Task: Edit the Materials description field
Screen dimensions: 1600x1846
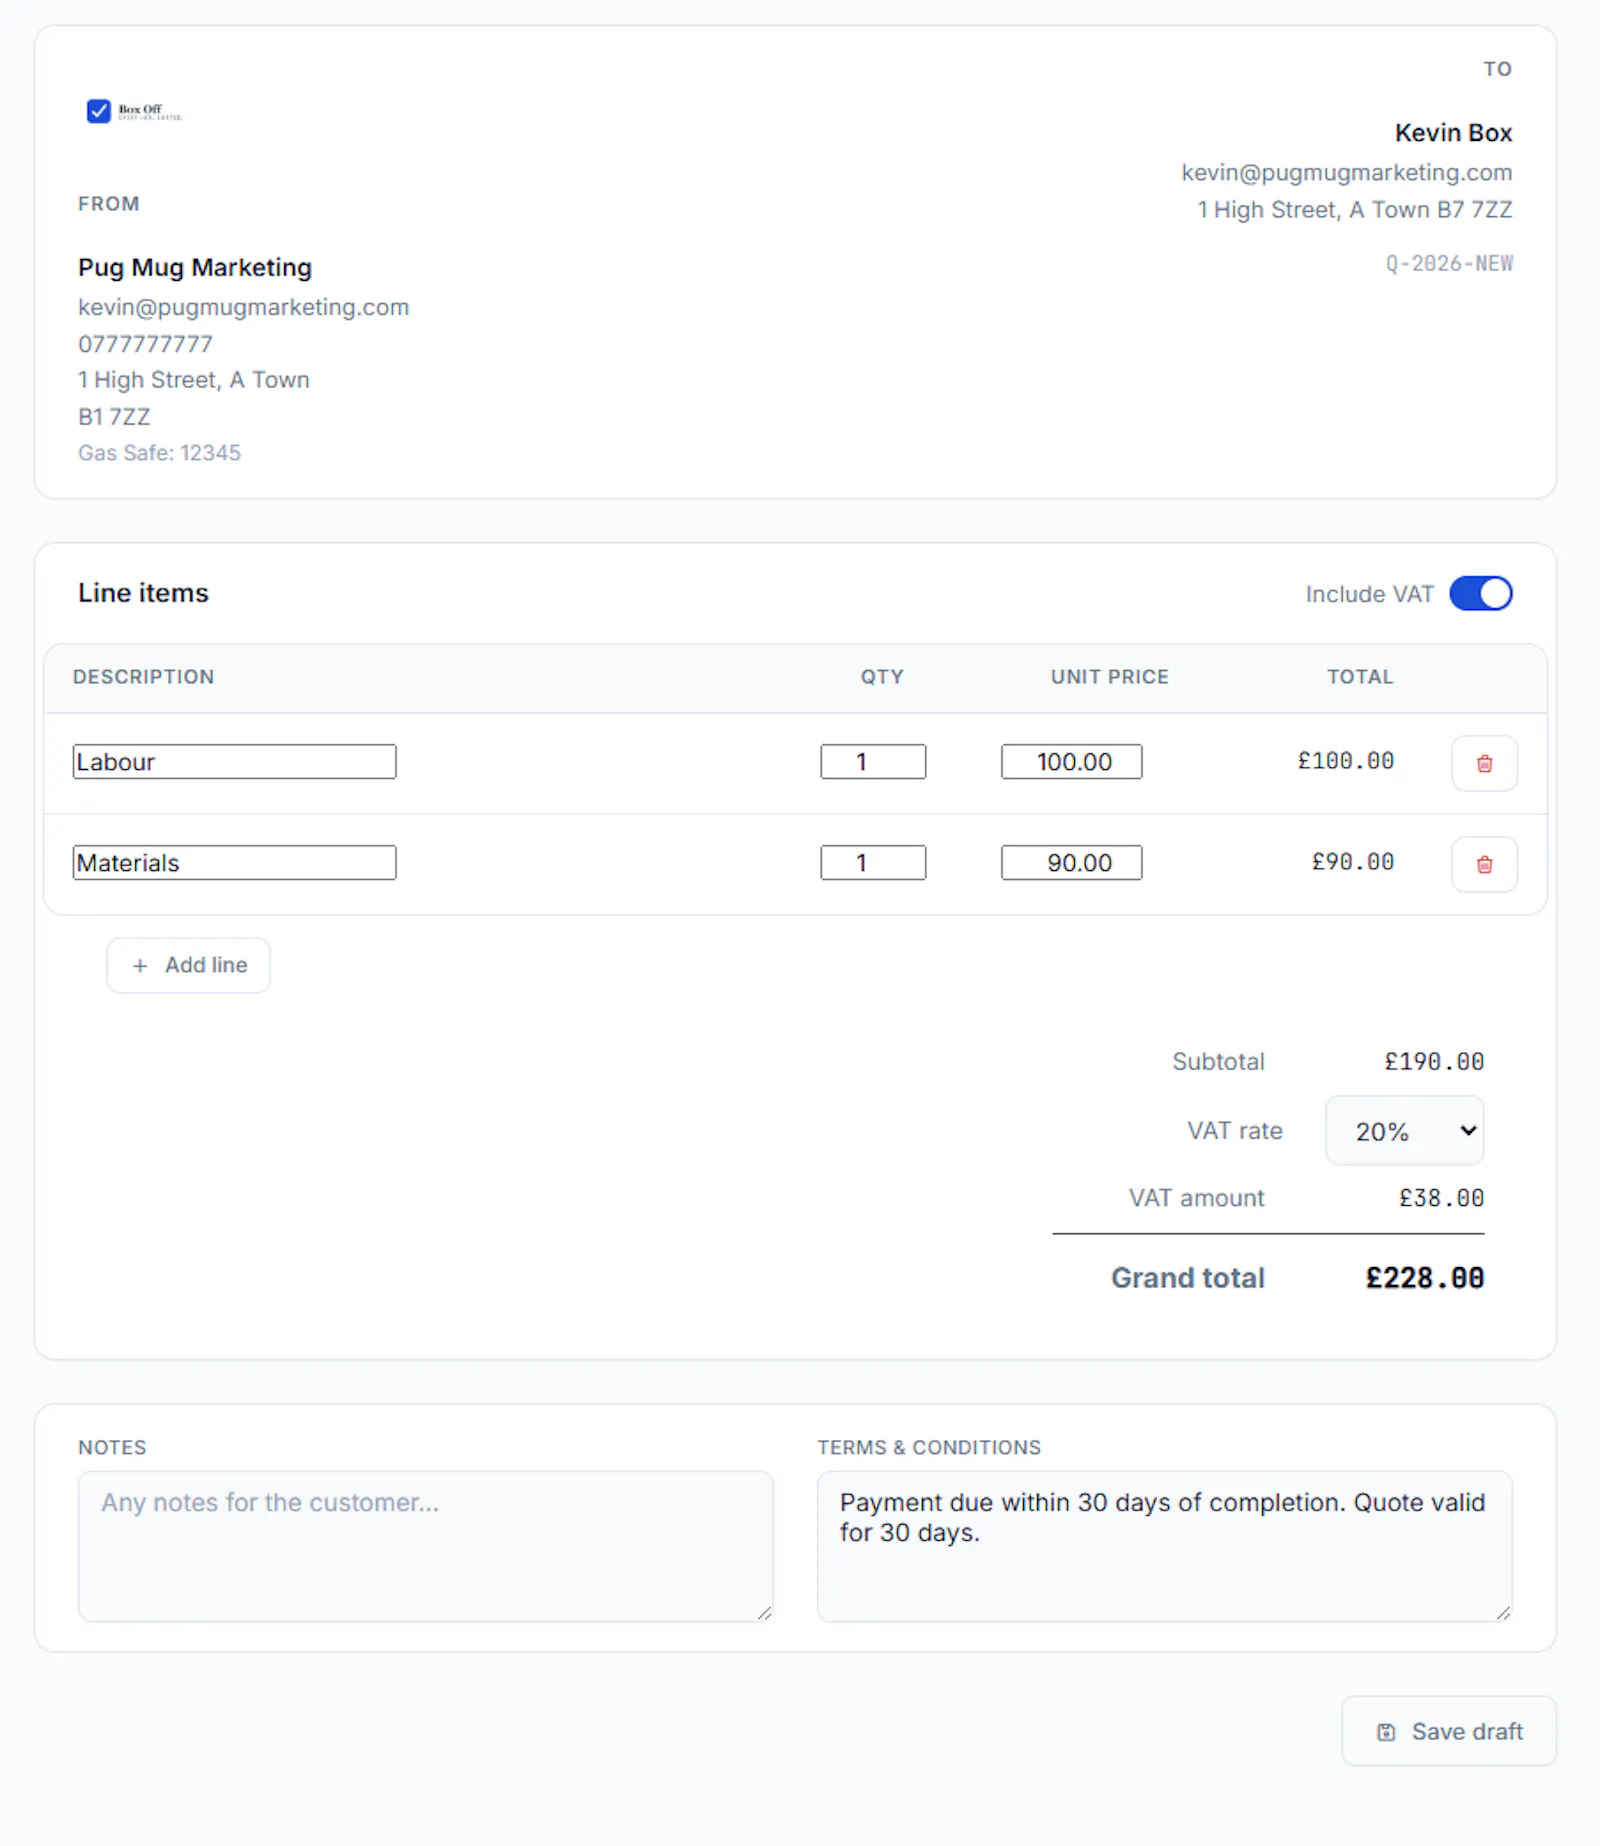Action: 234,863
